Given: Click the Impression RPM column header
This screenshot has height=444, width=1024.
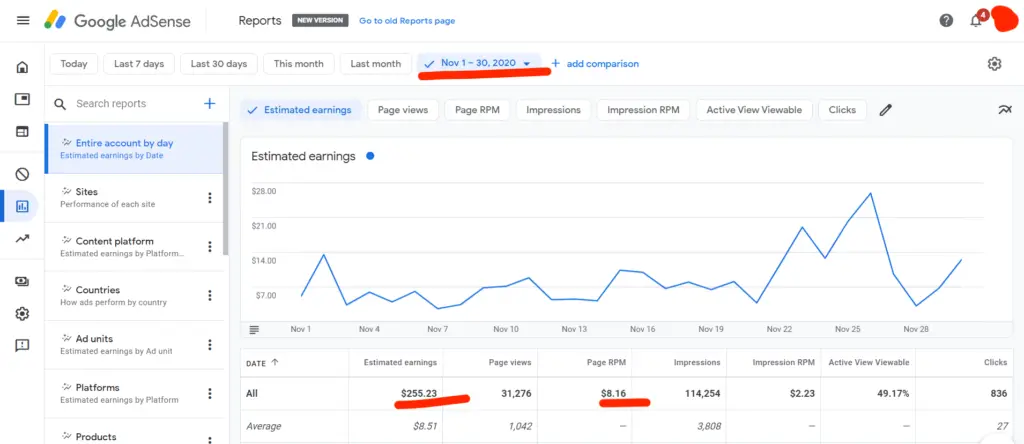Looking at the screenshot, I should (x=784, y=362).
